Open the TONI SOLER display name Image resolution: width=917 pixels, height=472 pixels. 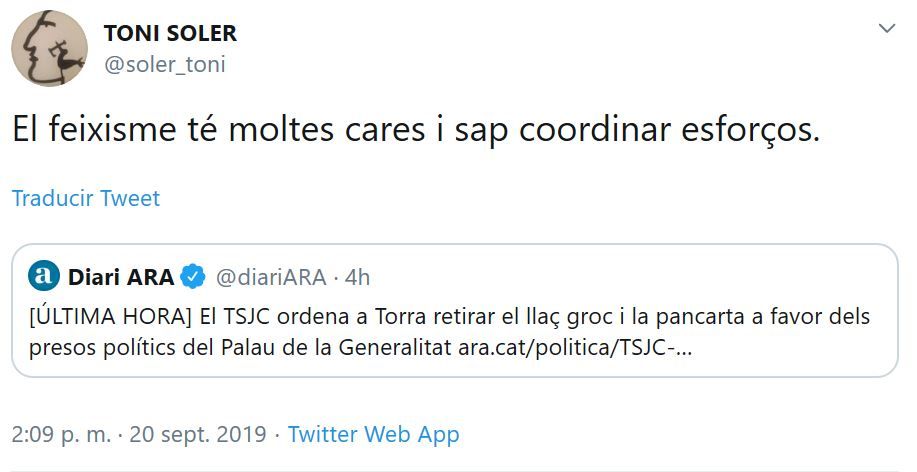pyautogui.click(x=170, y=33)
